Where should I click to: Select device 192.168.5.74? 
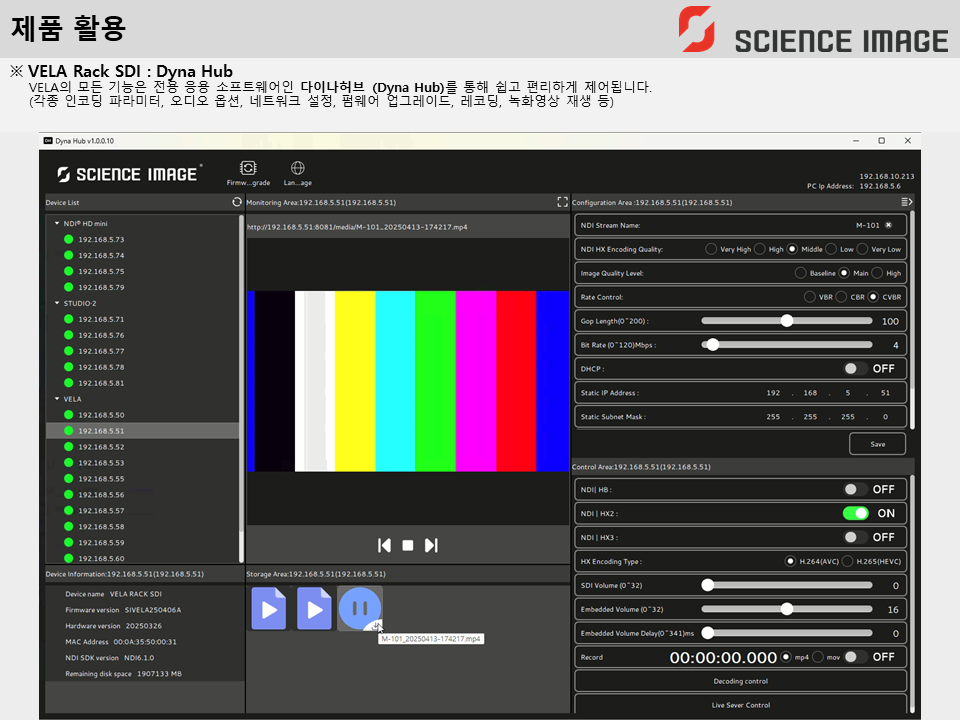pyautogui.click(x=101, y=255)
